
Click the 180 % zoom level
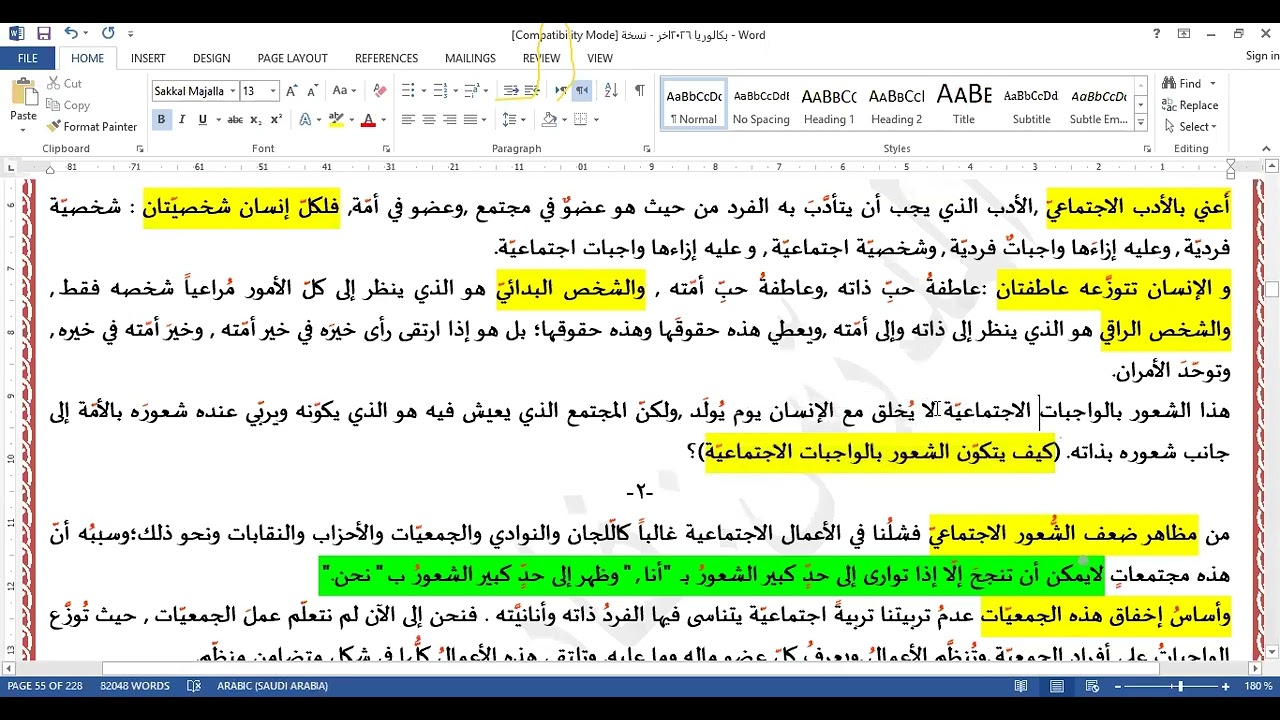(x=1258, y=686)
